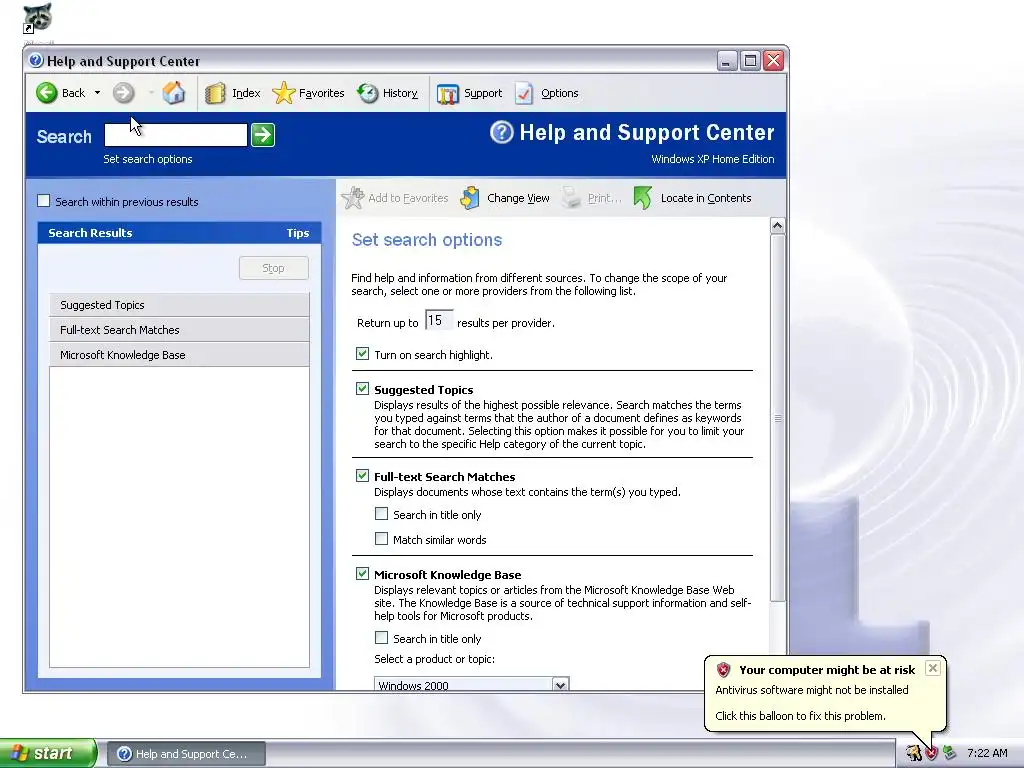Expand the Microsoft Knowledge Base results header
The width and height of the screenshot is (1024, 768).
tap(180, 355)
